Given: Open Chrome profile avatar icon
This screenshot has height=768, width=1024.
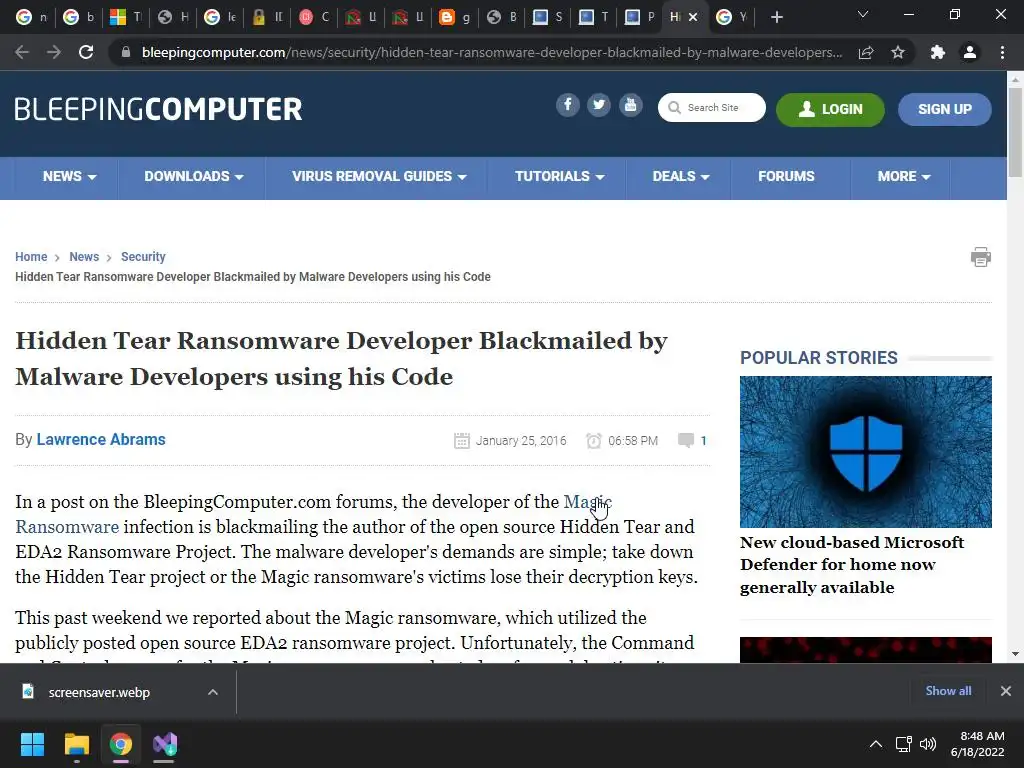Looking at the screenshot, I should tap(970, 52).
